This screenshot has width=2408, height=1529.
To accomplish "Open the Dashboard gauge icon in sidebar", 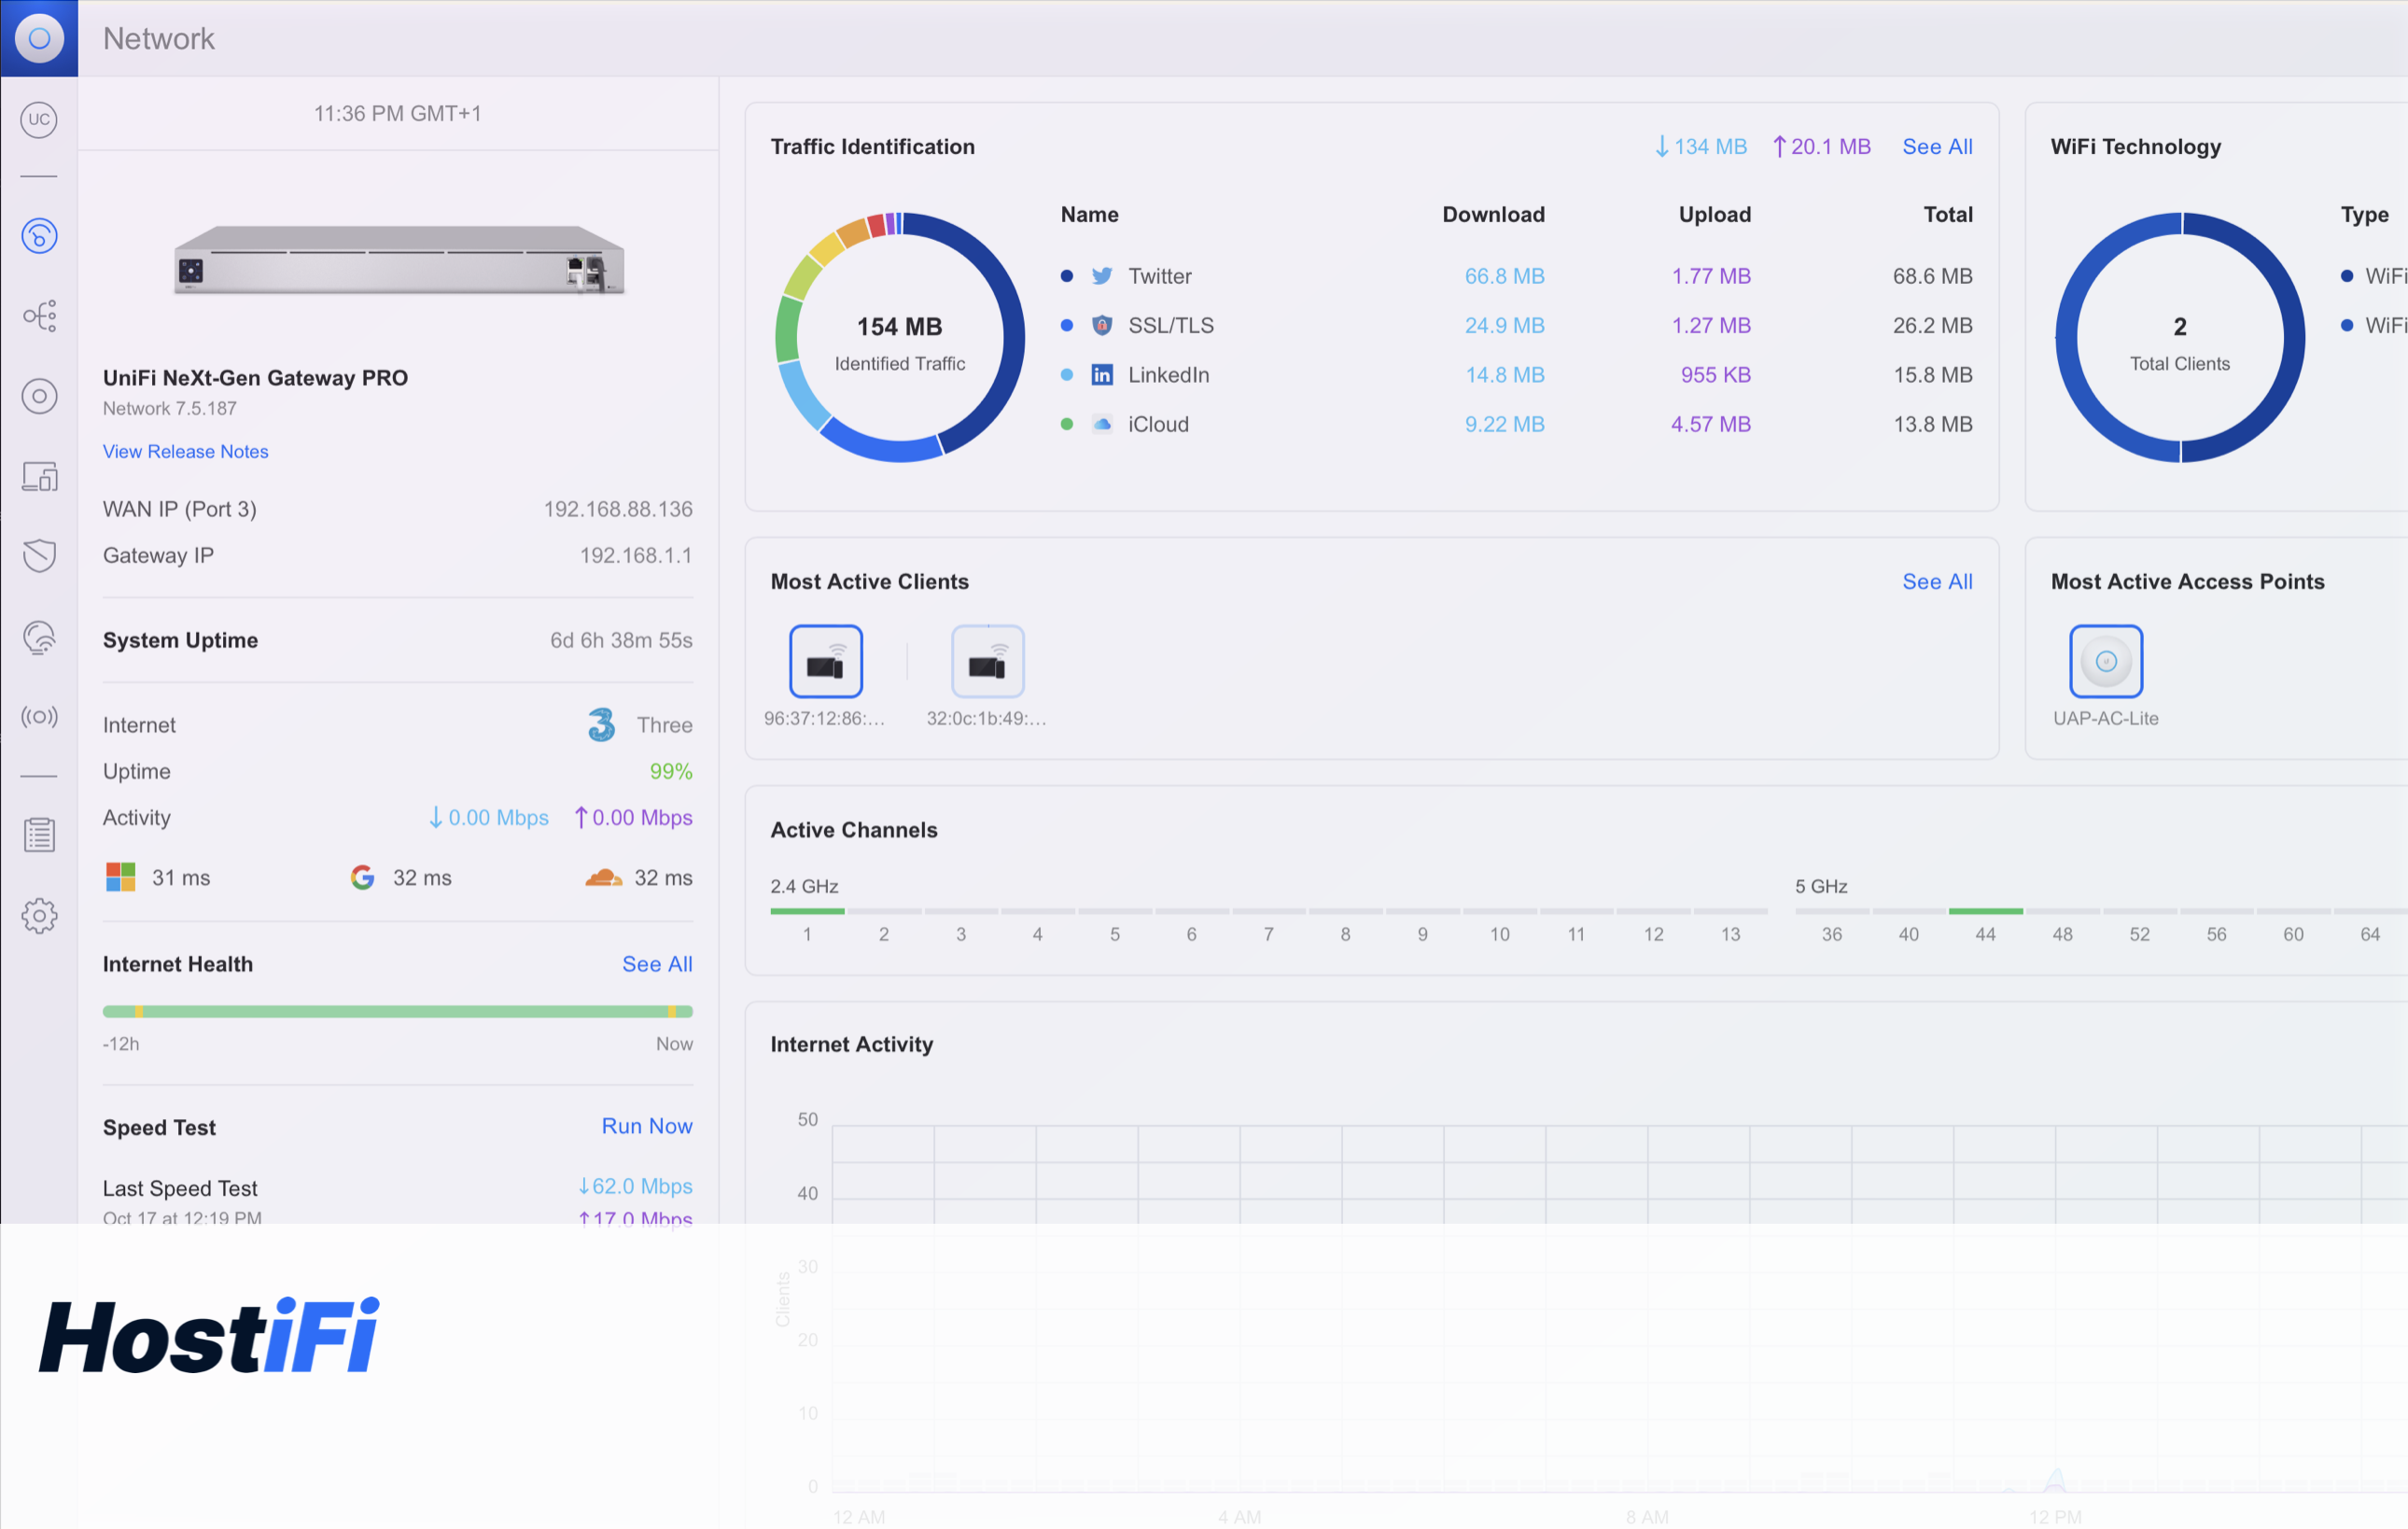I will (x=39, y=236).
